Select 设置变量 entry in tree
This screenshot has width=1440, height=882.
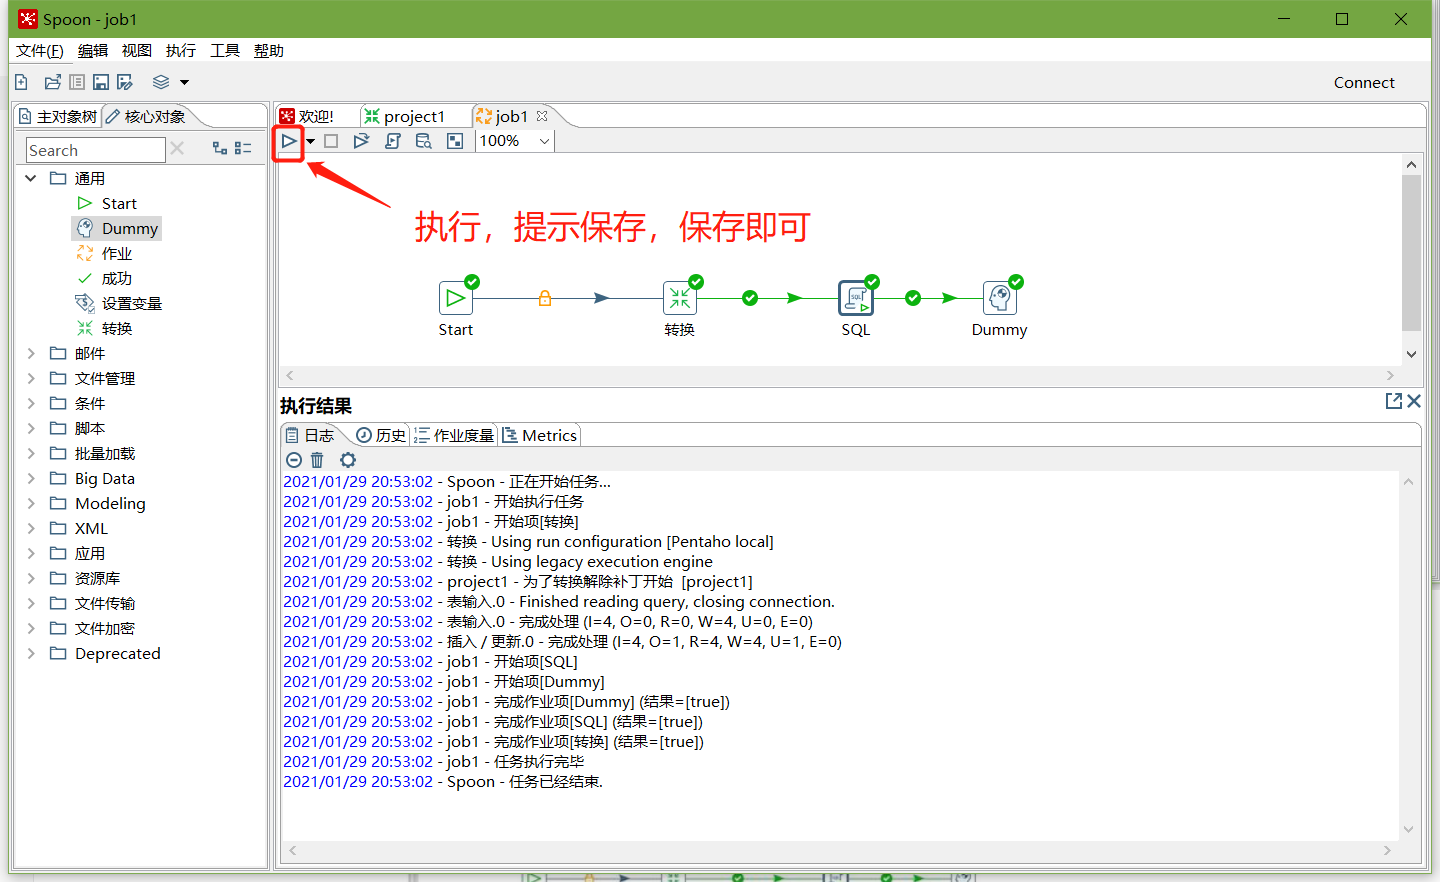(119, 303)
